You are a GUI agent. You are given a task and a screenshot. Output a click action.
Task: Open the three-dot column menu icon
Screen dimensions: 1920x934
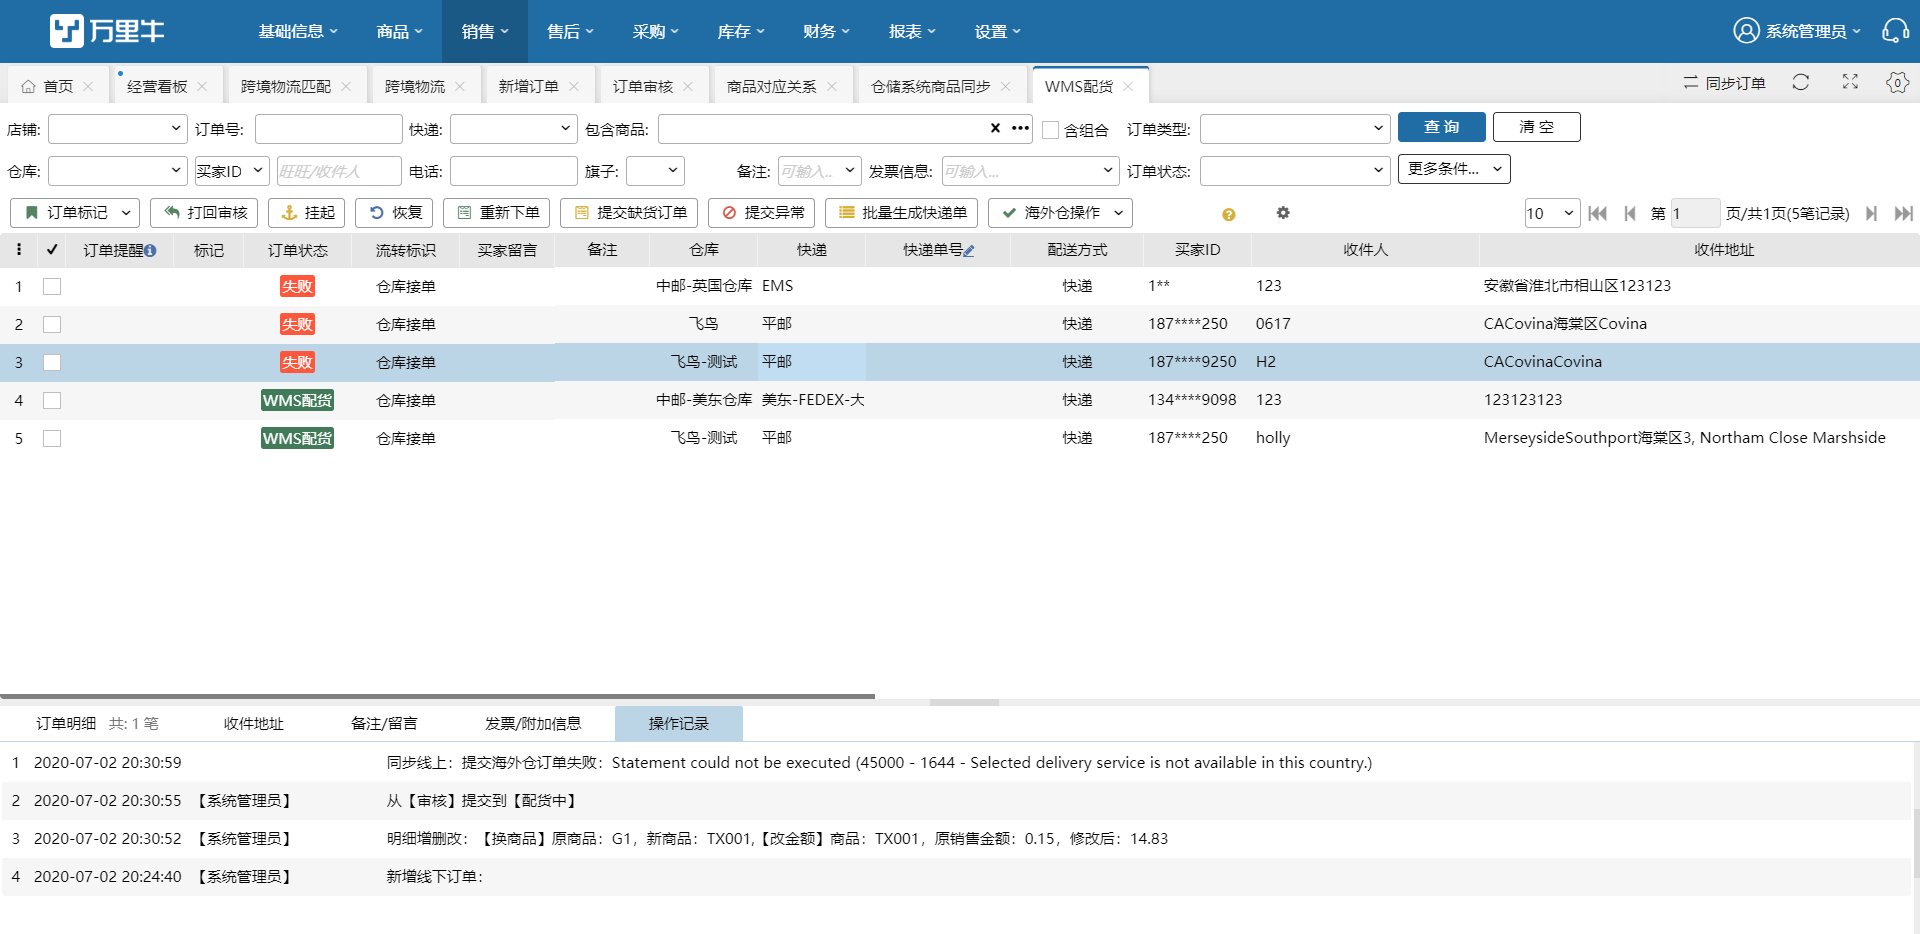click(19, 250)
